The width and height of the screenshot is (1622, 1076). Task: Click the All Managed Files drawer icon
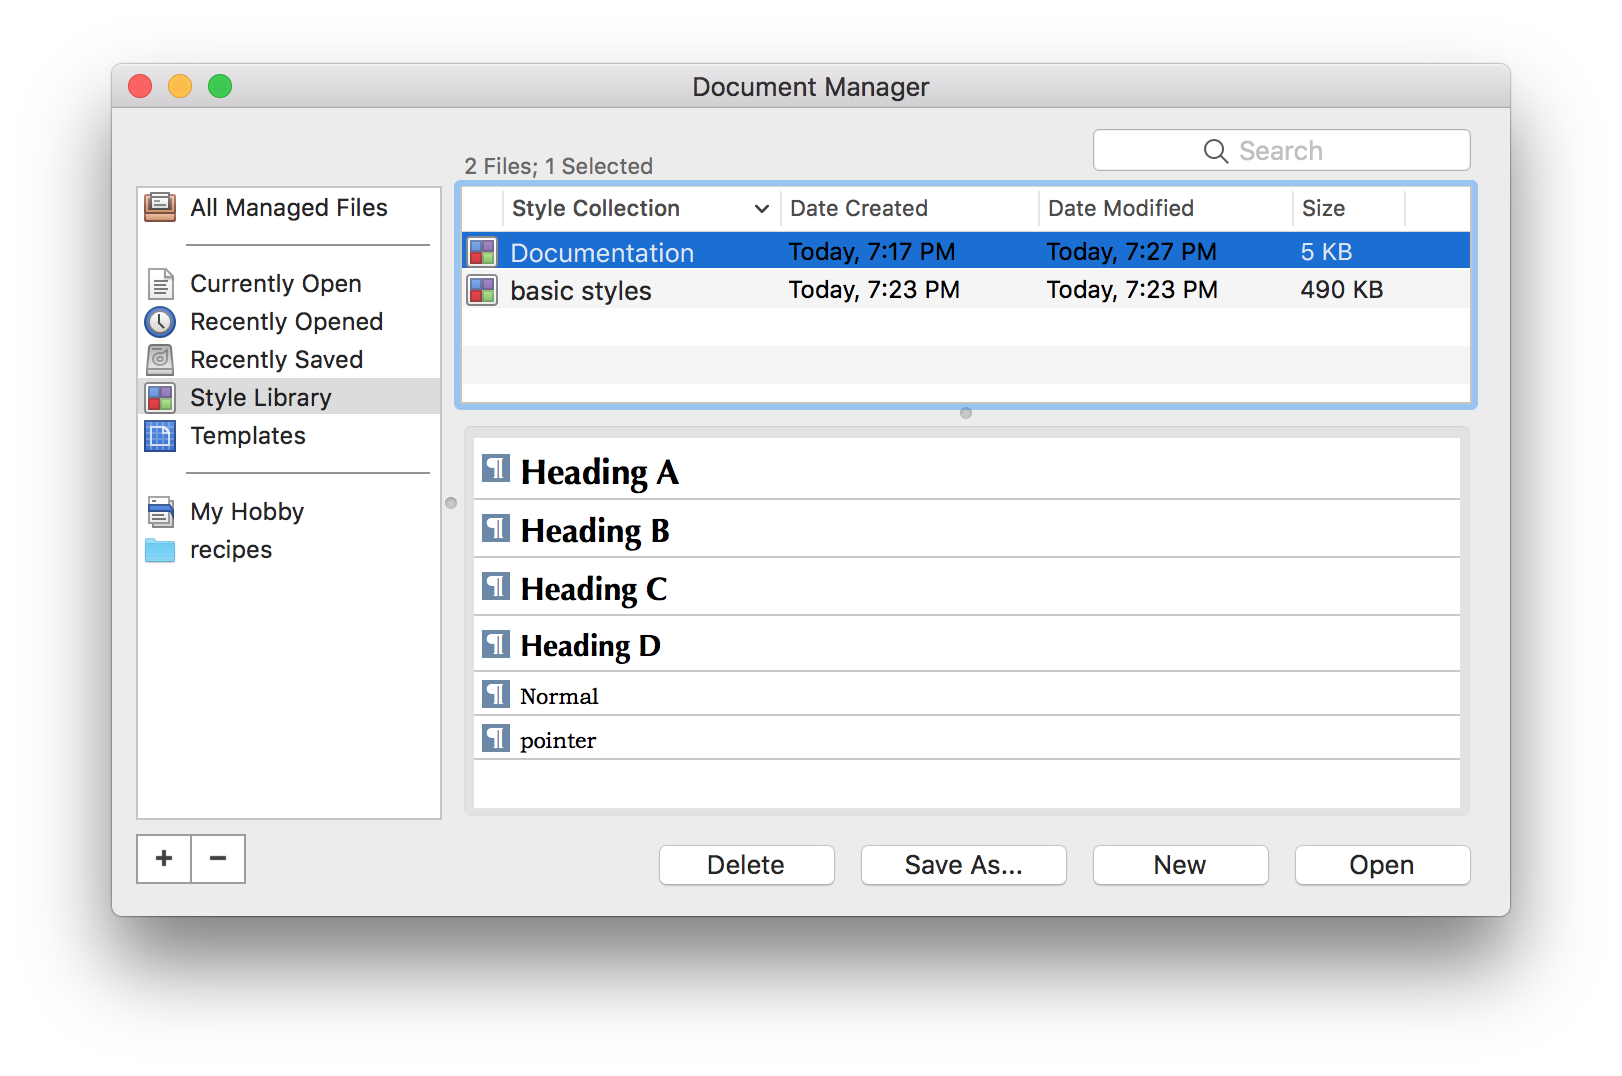coord(160,207)
